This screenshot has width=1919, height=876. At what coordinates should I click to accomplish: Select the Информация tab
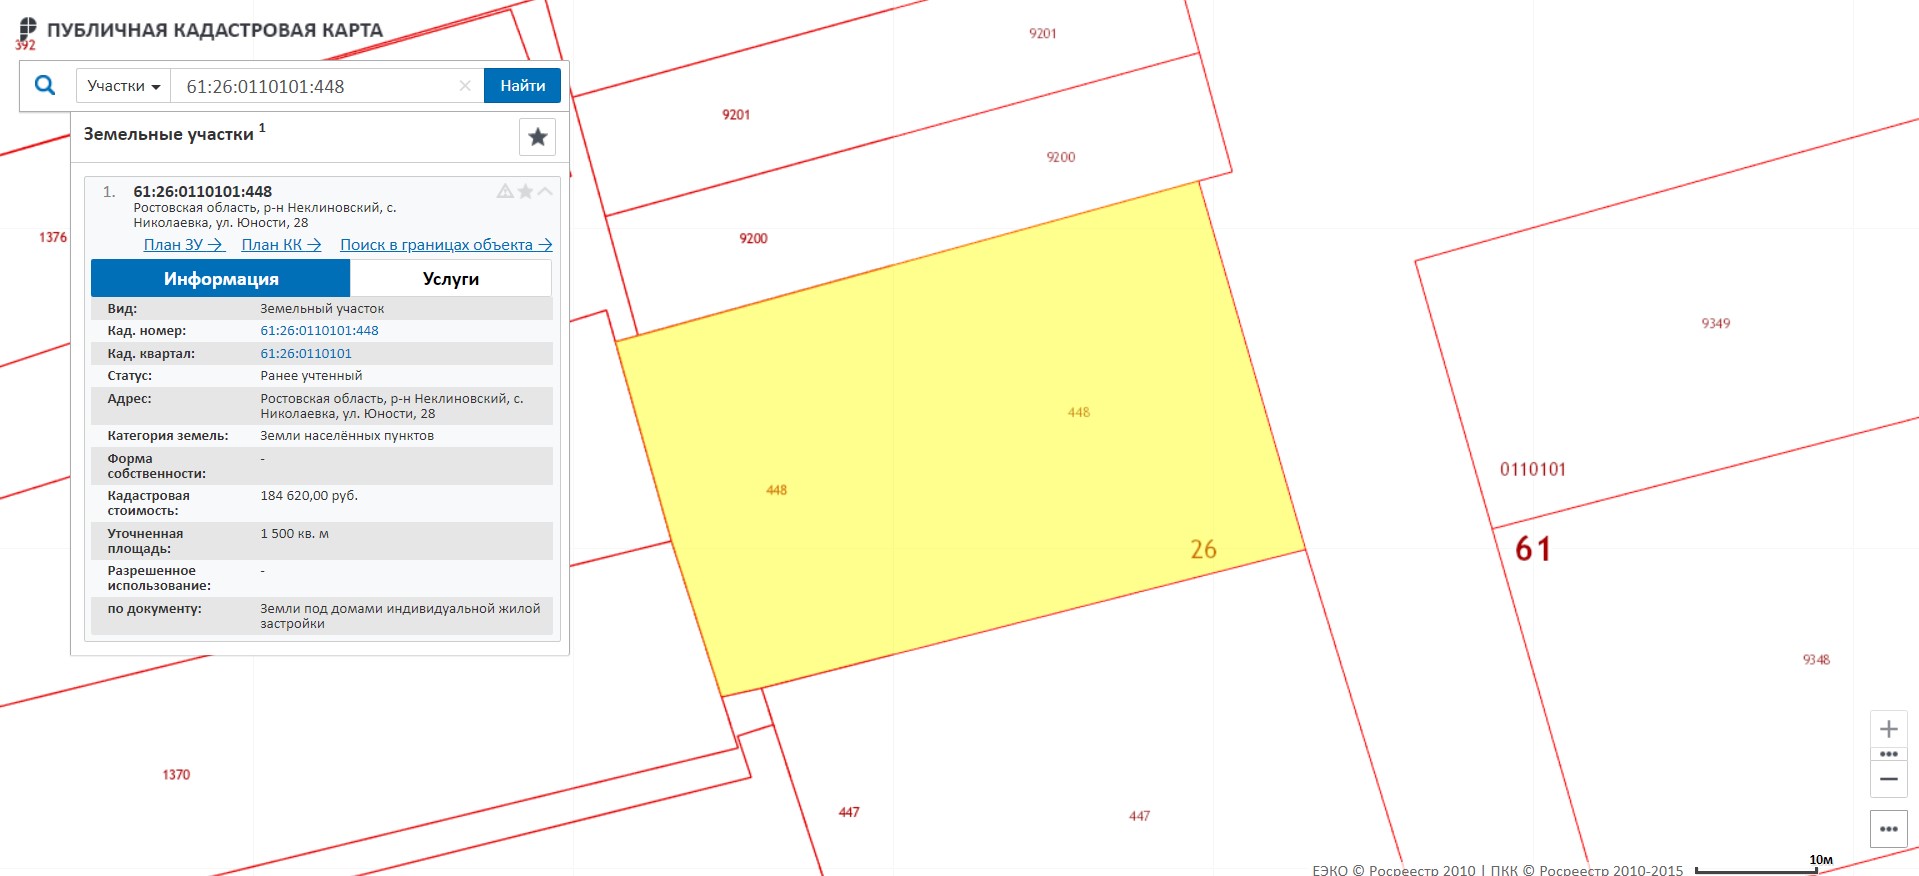pos(221,279)
